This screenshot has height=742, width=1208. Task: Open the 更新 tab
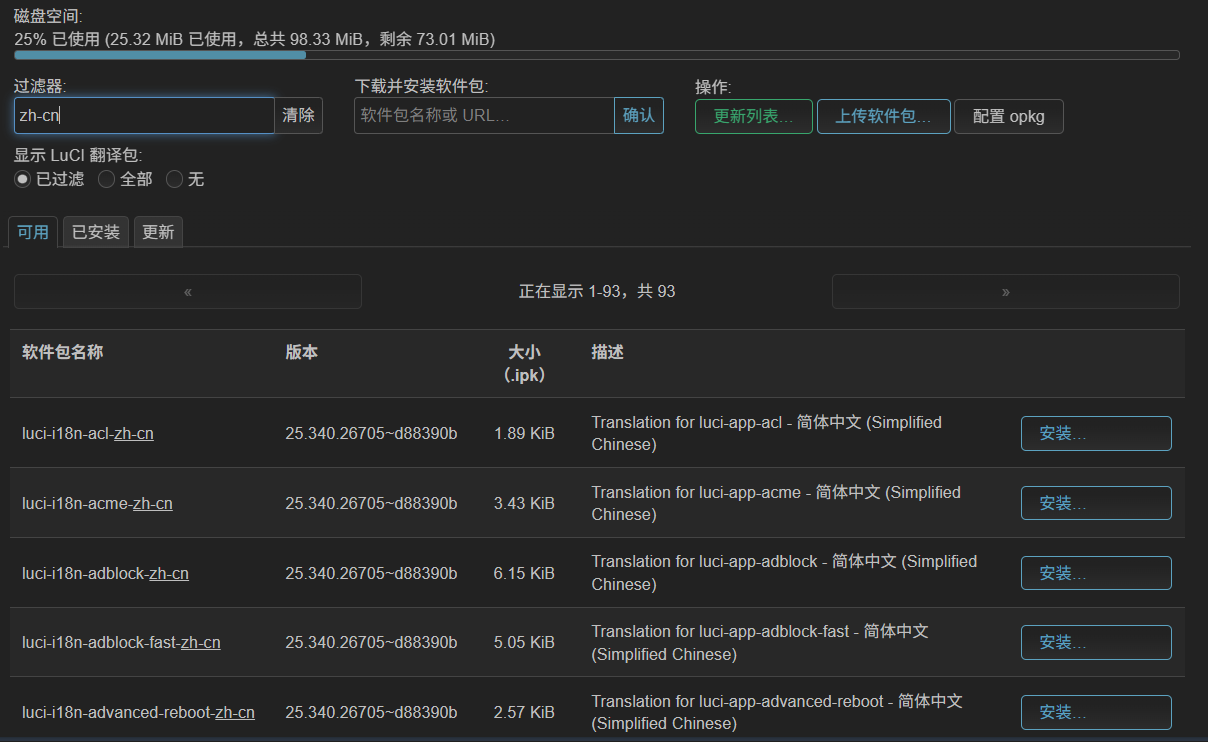(x=158, y=232)
